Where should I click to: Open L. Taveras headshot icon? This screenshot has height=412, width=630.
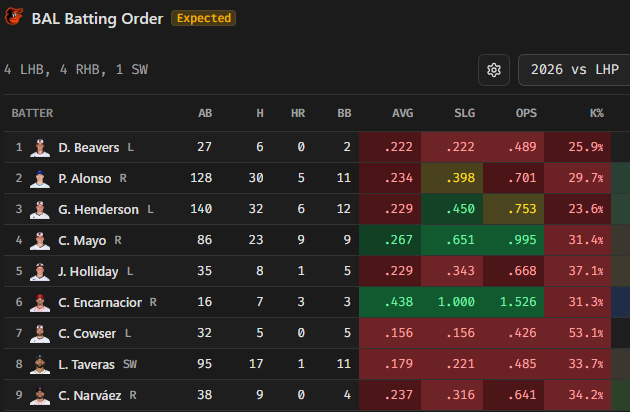40,364
